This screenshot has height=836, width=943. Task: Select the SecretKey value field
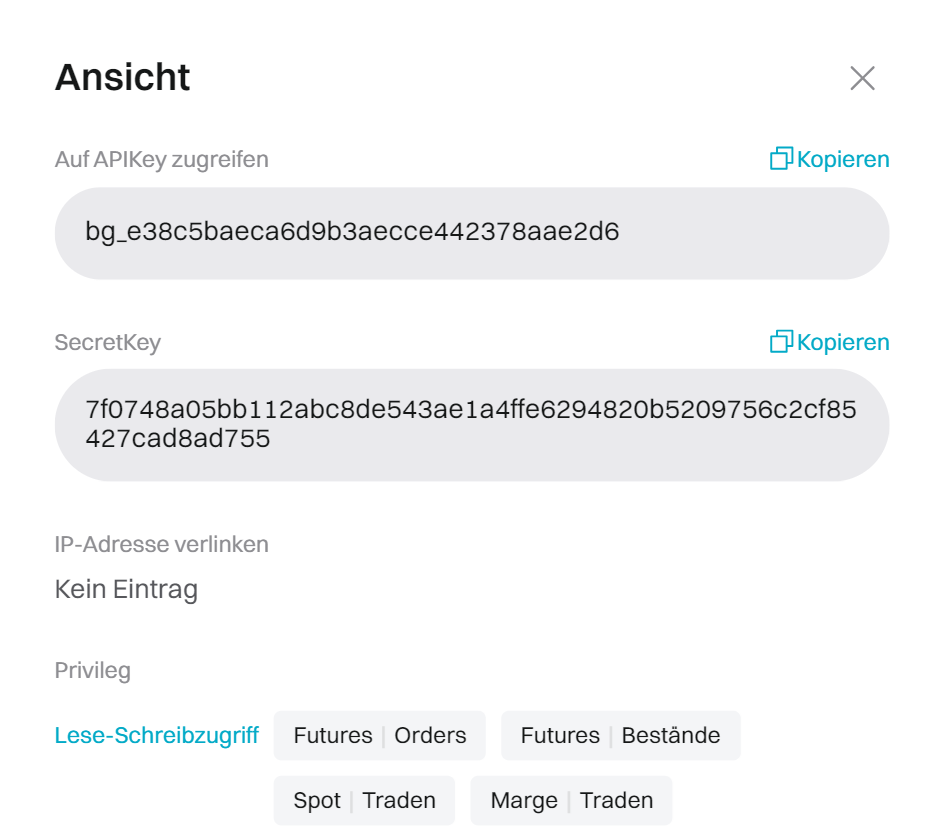click(471, 425)
